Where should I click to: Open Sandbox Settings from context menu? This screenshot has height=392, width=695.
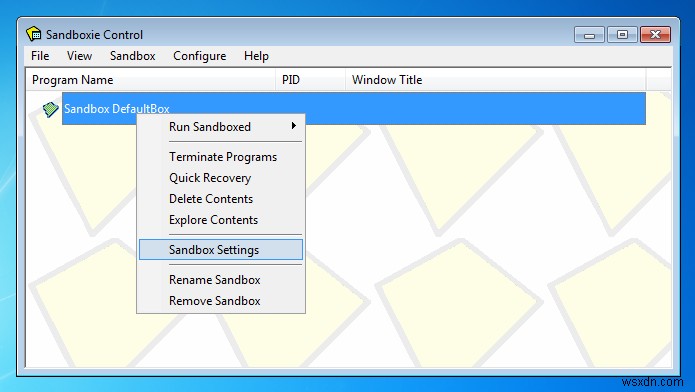[221, 250]
